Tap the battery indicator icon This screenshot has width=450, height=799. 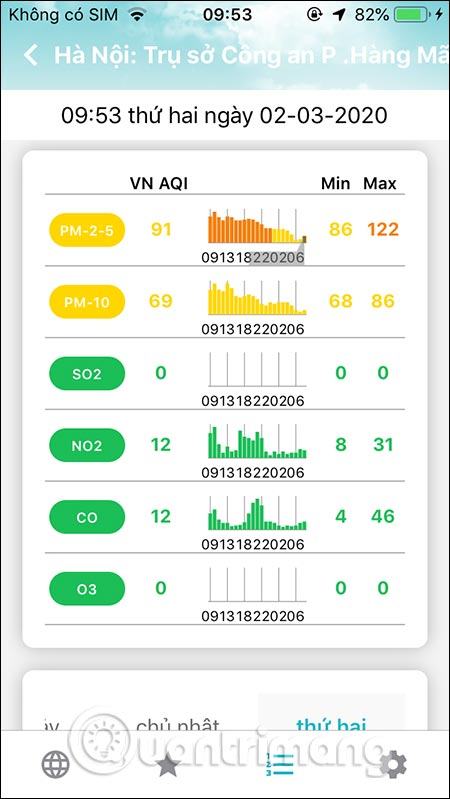(x=411, y=15)
